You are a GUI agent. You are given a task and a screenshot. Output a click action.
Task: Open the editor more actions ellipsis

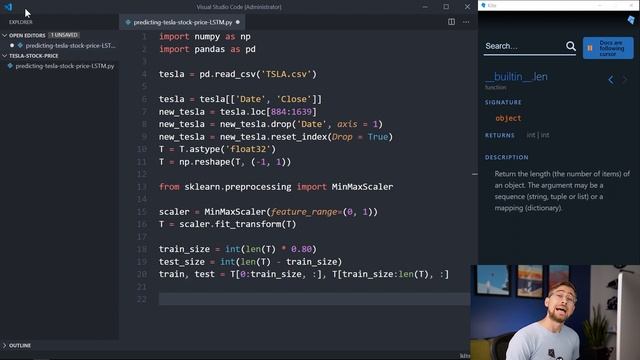(x=466, y=22)
